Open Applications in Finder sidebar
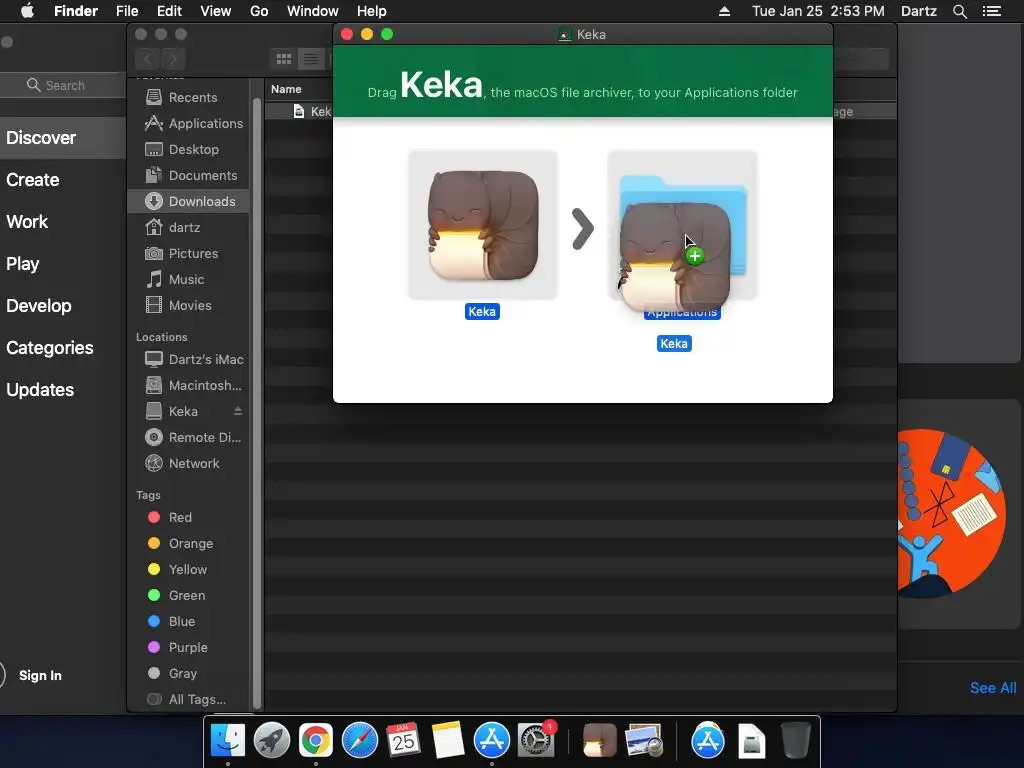Screen dimensions: 1024x768 tap(194, 123)
